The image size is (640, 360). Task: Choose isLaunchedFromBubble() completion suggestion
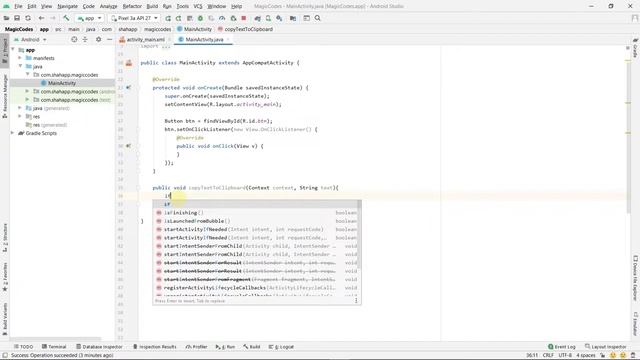257,221
